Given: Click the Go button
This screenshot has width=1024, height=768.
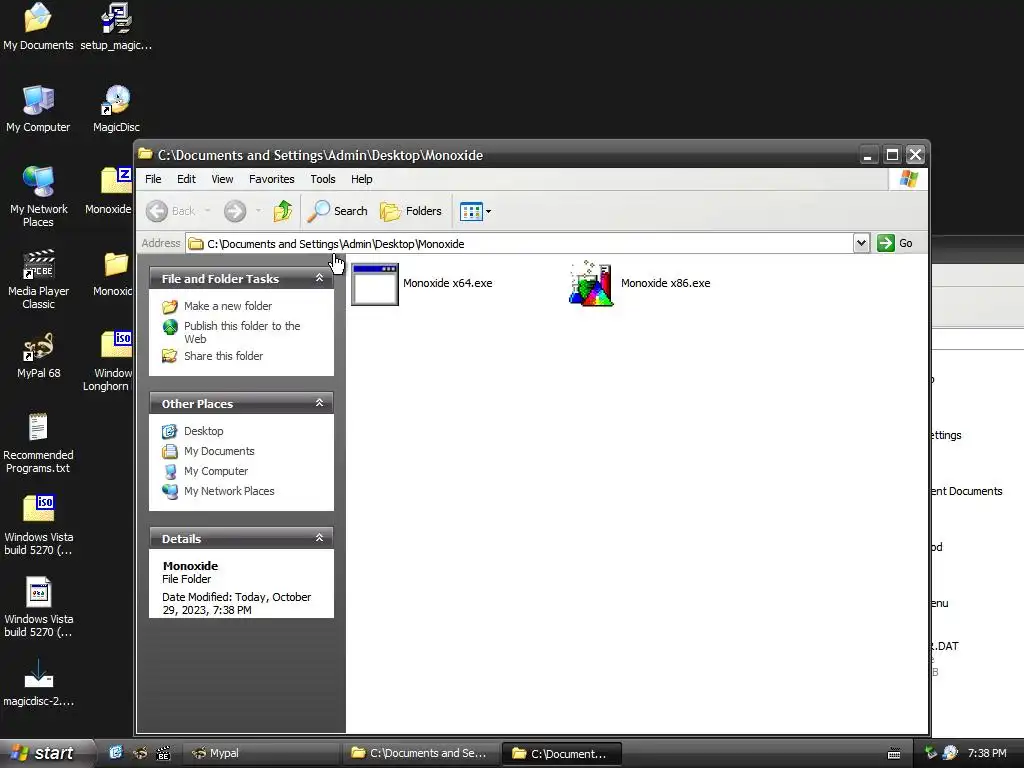Looking at the screenshot, I should pyautogui.click(x=895, y=243).
